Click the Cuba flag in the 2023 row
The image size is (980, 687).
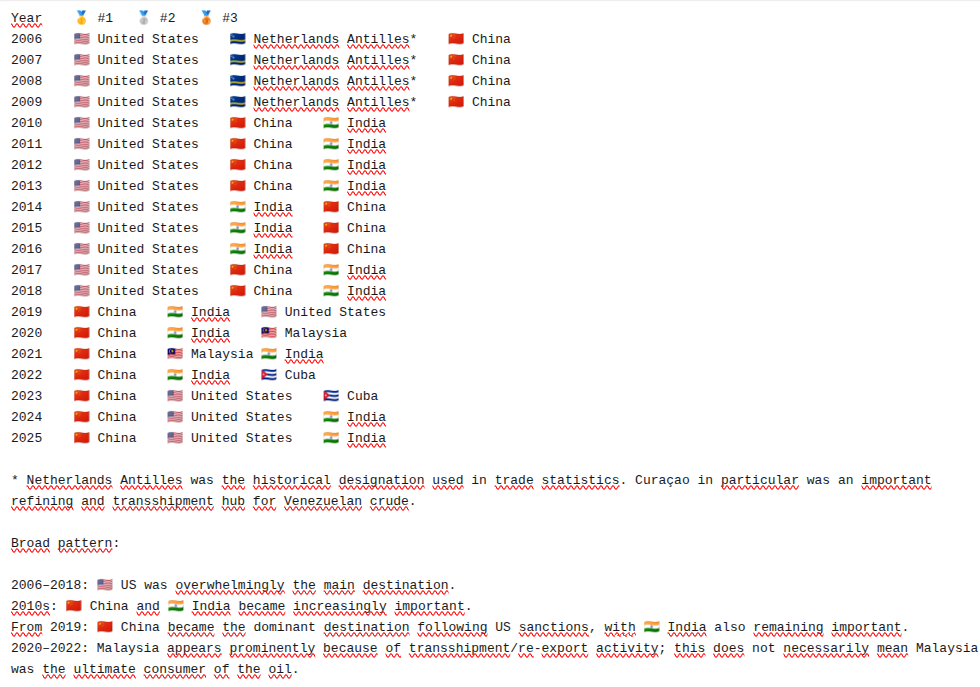coord(331,396)
